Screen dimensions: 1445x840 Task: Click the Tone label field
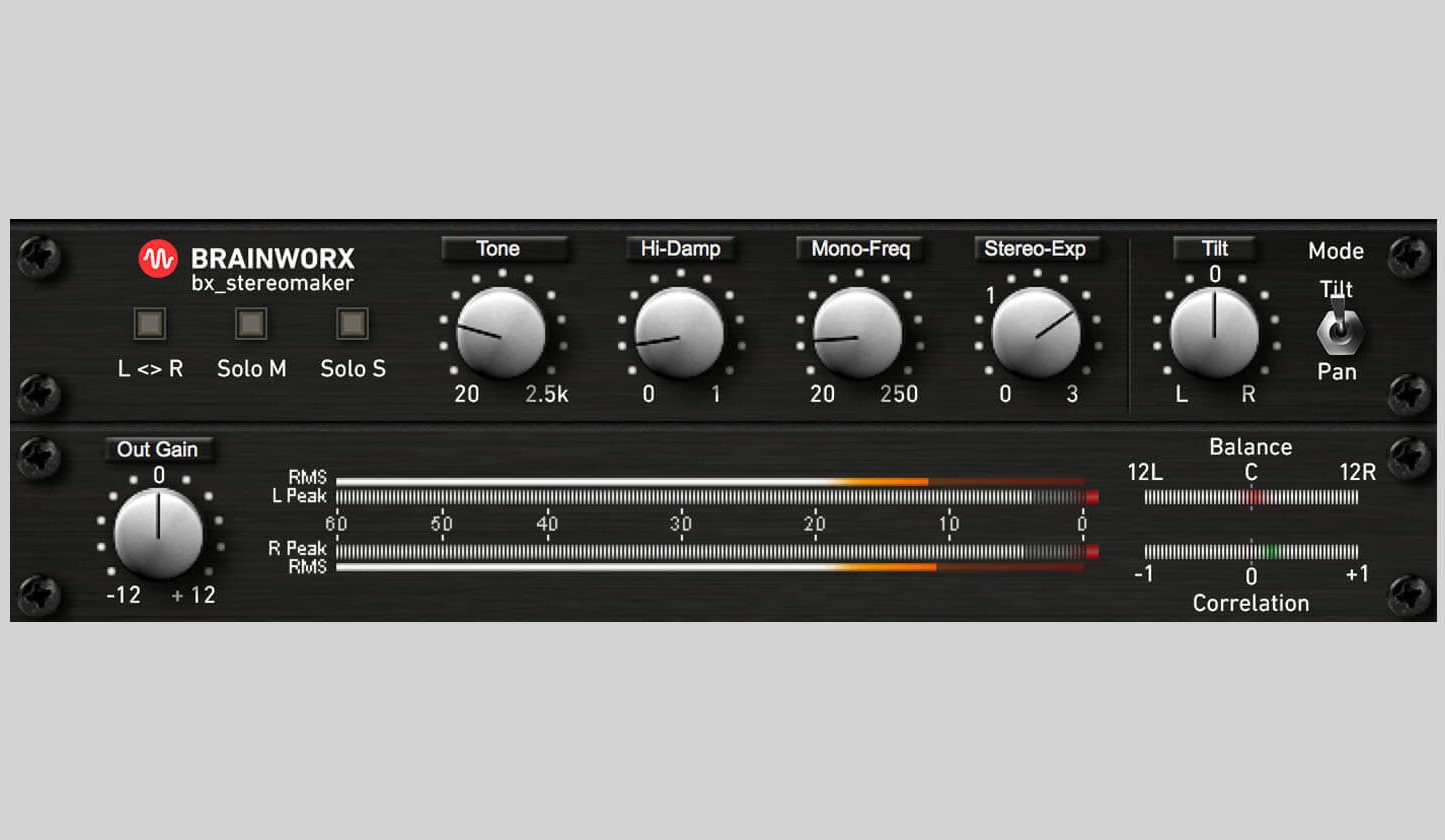coord(505,249)
